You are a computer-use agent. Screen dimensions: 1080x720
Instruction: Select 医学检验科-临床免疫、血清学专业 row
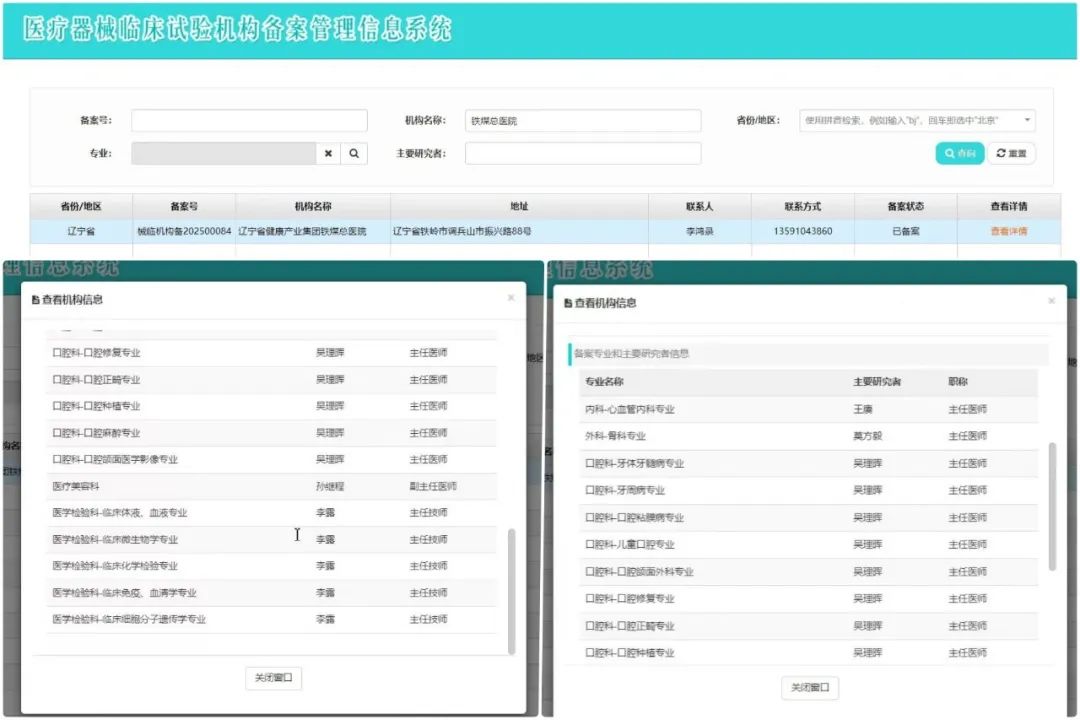pos(271,593)
